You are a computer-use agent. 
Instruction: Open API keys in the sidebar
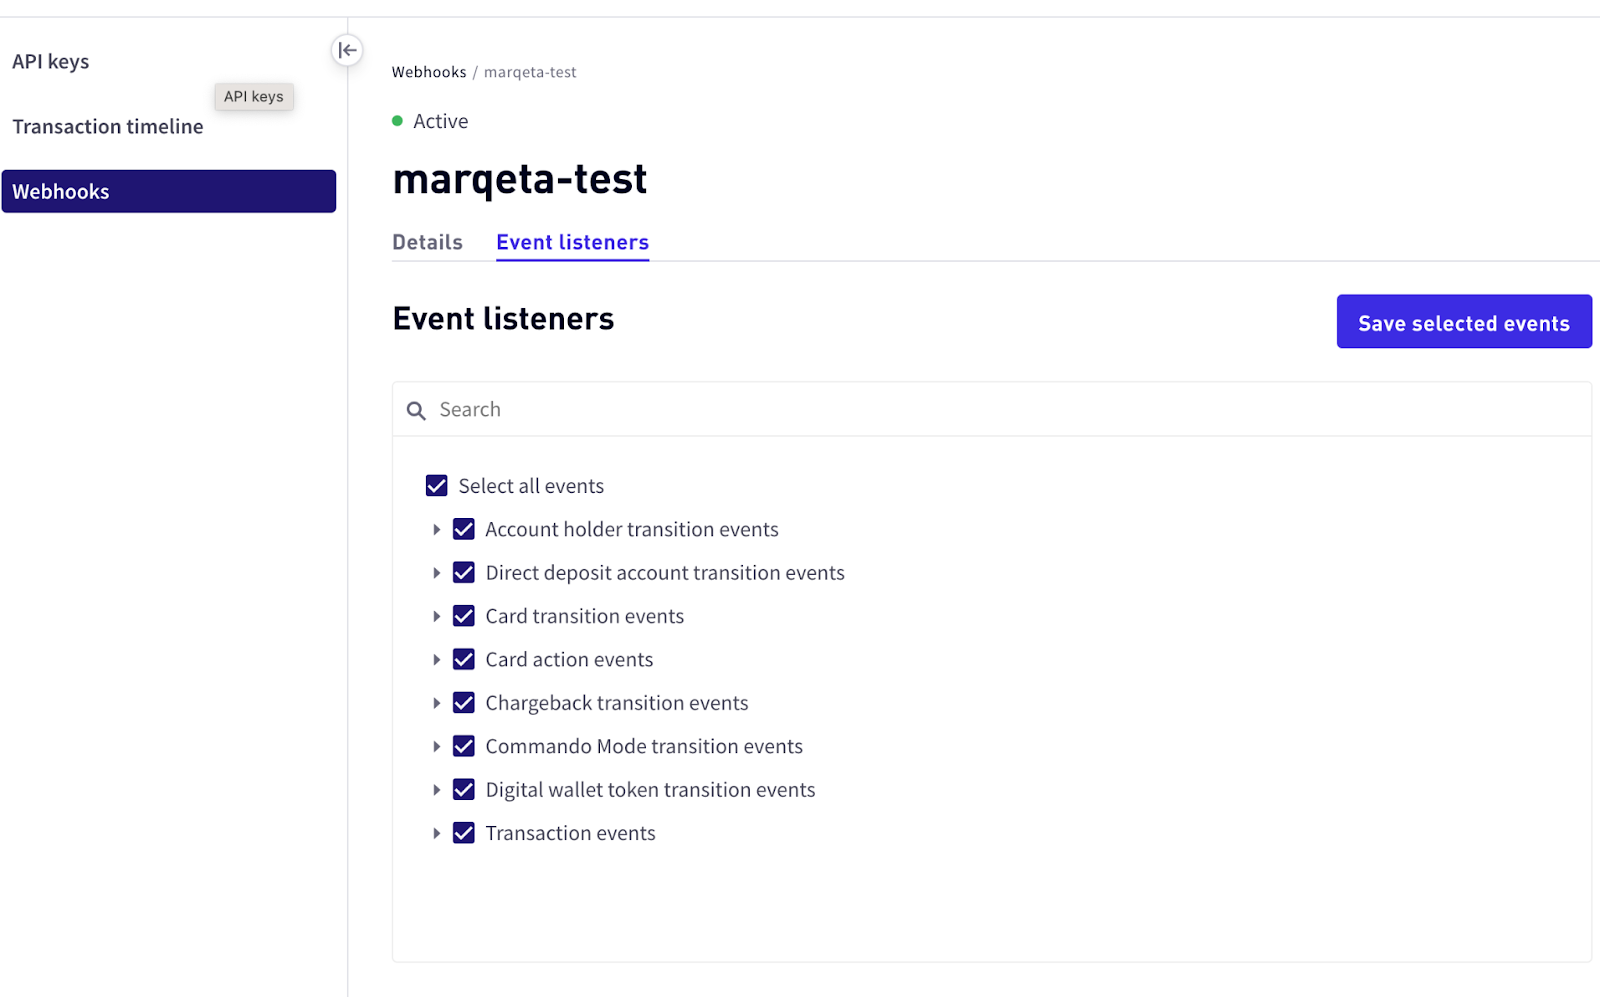pyautogui.click(x=51, y=62)
